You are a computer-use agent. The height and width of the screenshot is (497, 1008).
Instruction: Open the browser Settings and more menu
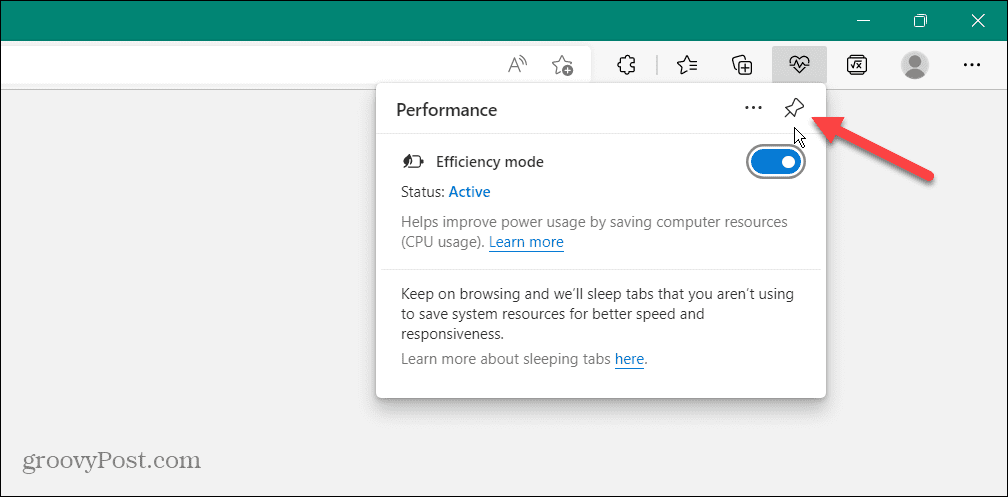(971, 65)
